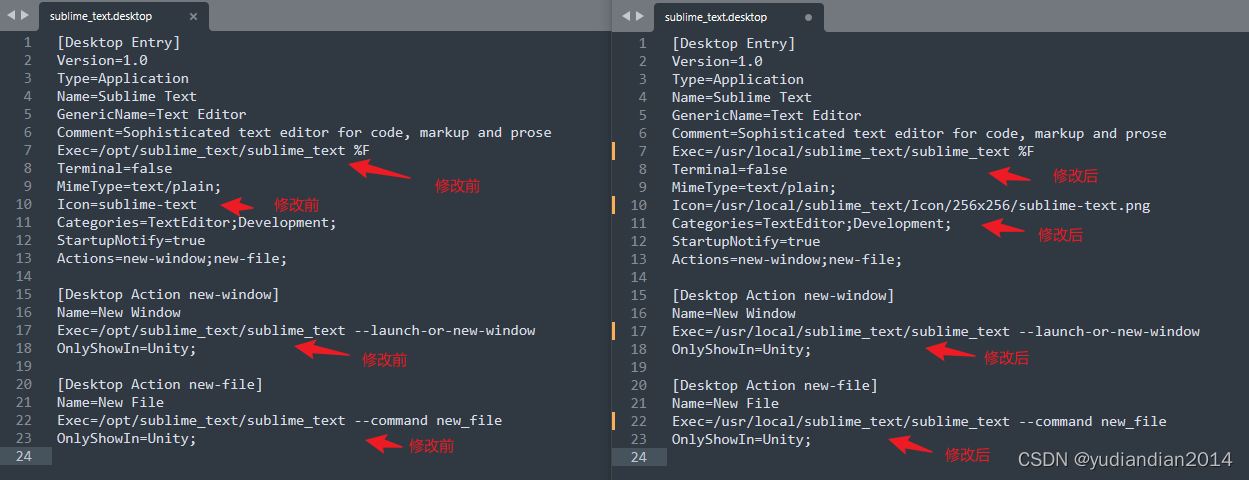Click Terminal=false in the right pane
The width and height of the screenshot is (1249, 480).
730,169
